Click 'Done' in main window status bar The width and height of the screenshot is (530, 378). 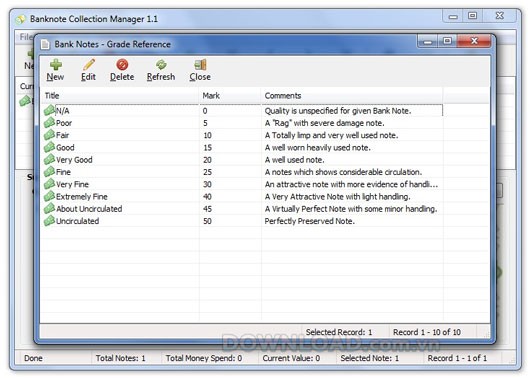tap(33, 358)
